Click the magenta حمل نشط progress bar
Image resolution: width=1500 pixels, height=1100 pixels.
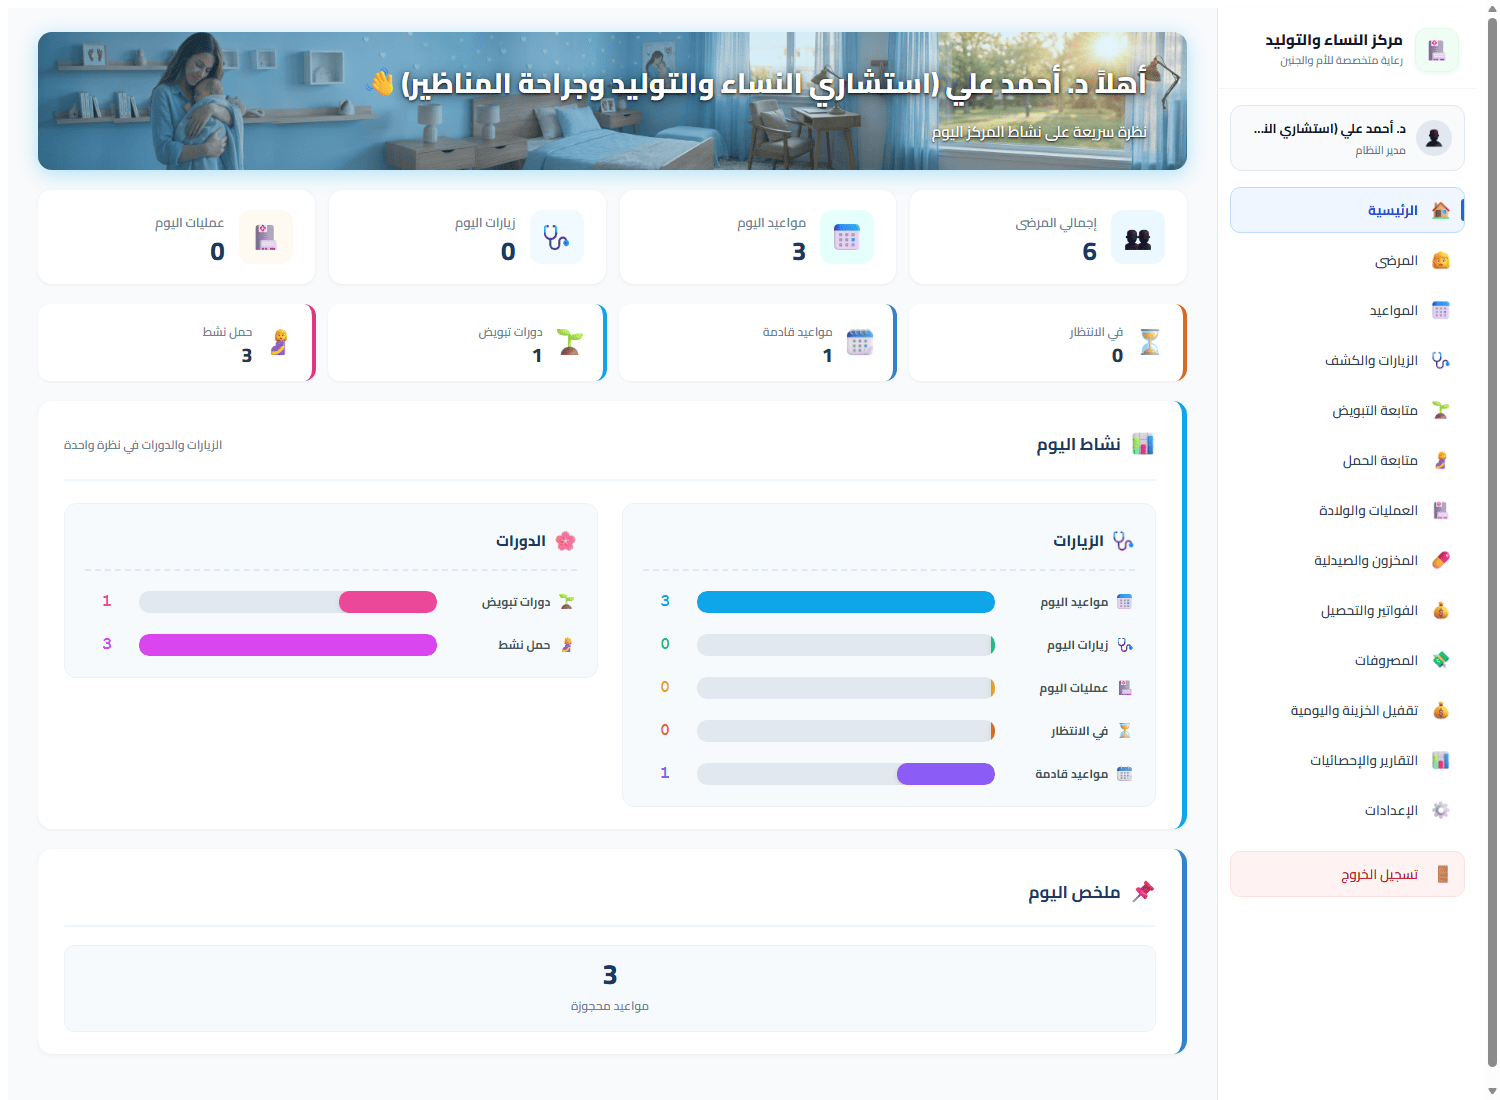[288, 645]
